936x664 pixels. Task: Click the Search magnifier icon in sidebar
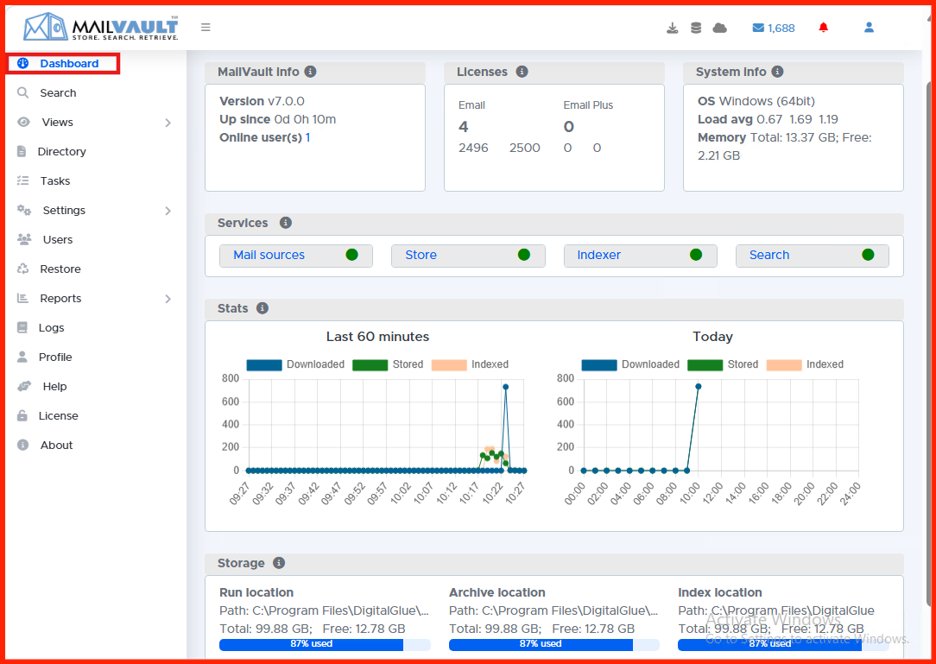point(23,93)
